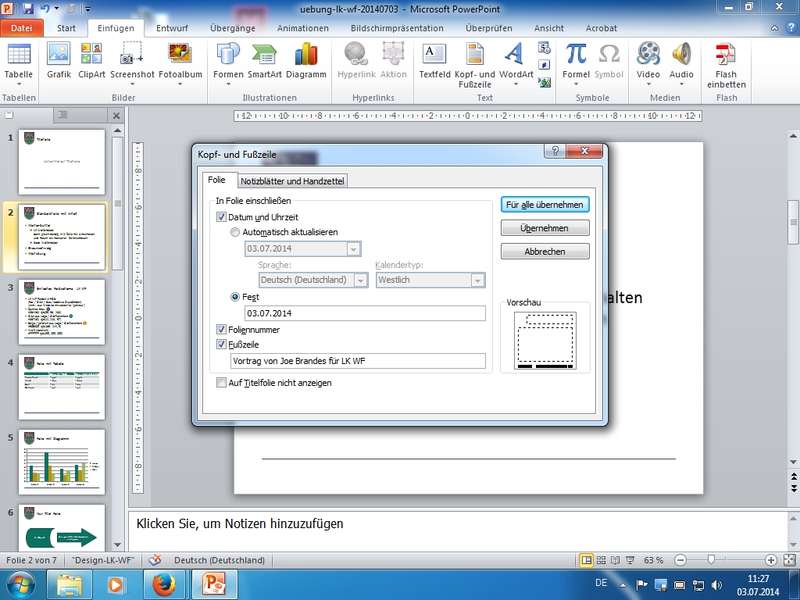Enable Auf Titelfolie nicht anzeigen
The width and height of the screenshot is (800, 600).
tap(222, 382)
